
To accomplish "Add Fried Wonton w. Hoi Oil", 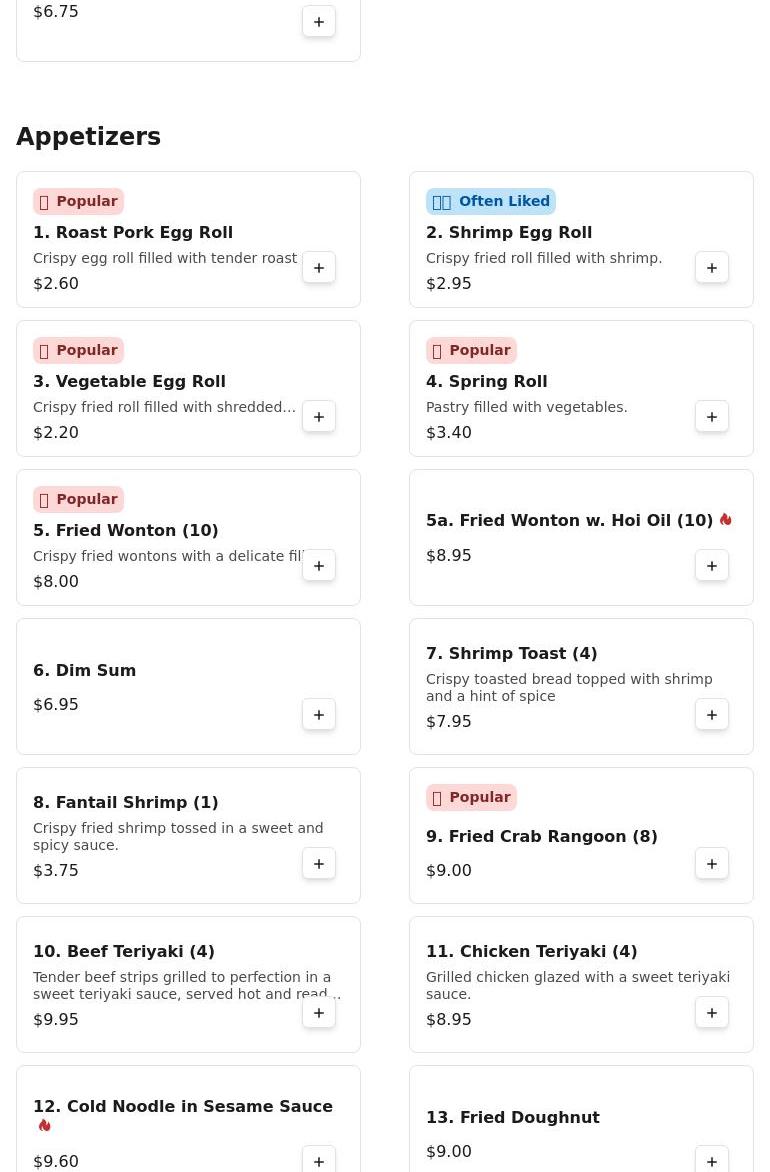I will point(712,566).
